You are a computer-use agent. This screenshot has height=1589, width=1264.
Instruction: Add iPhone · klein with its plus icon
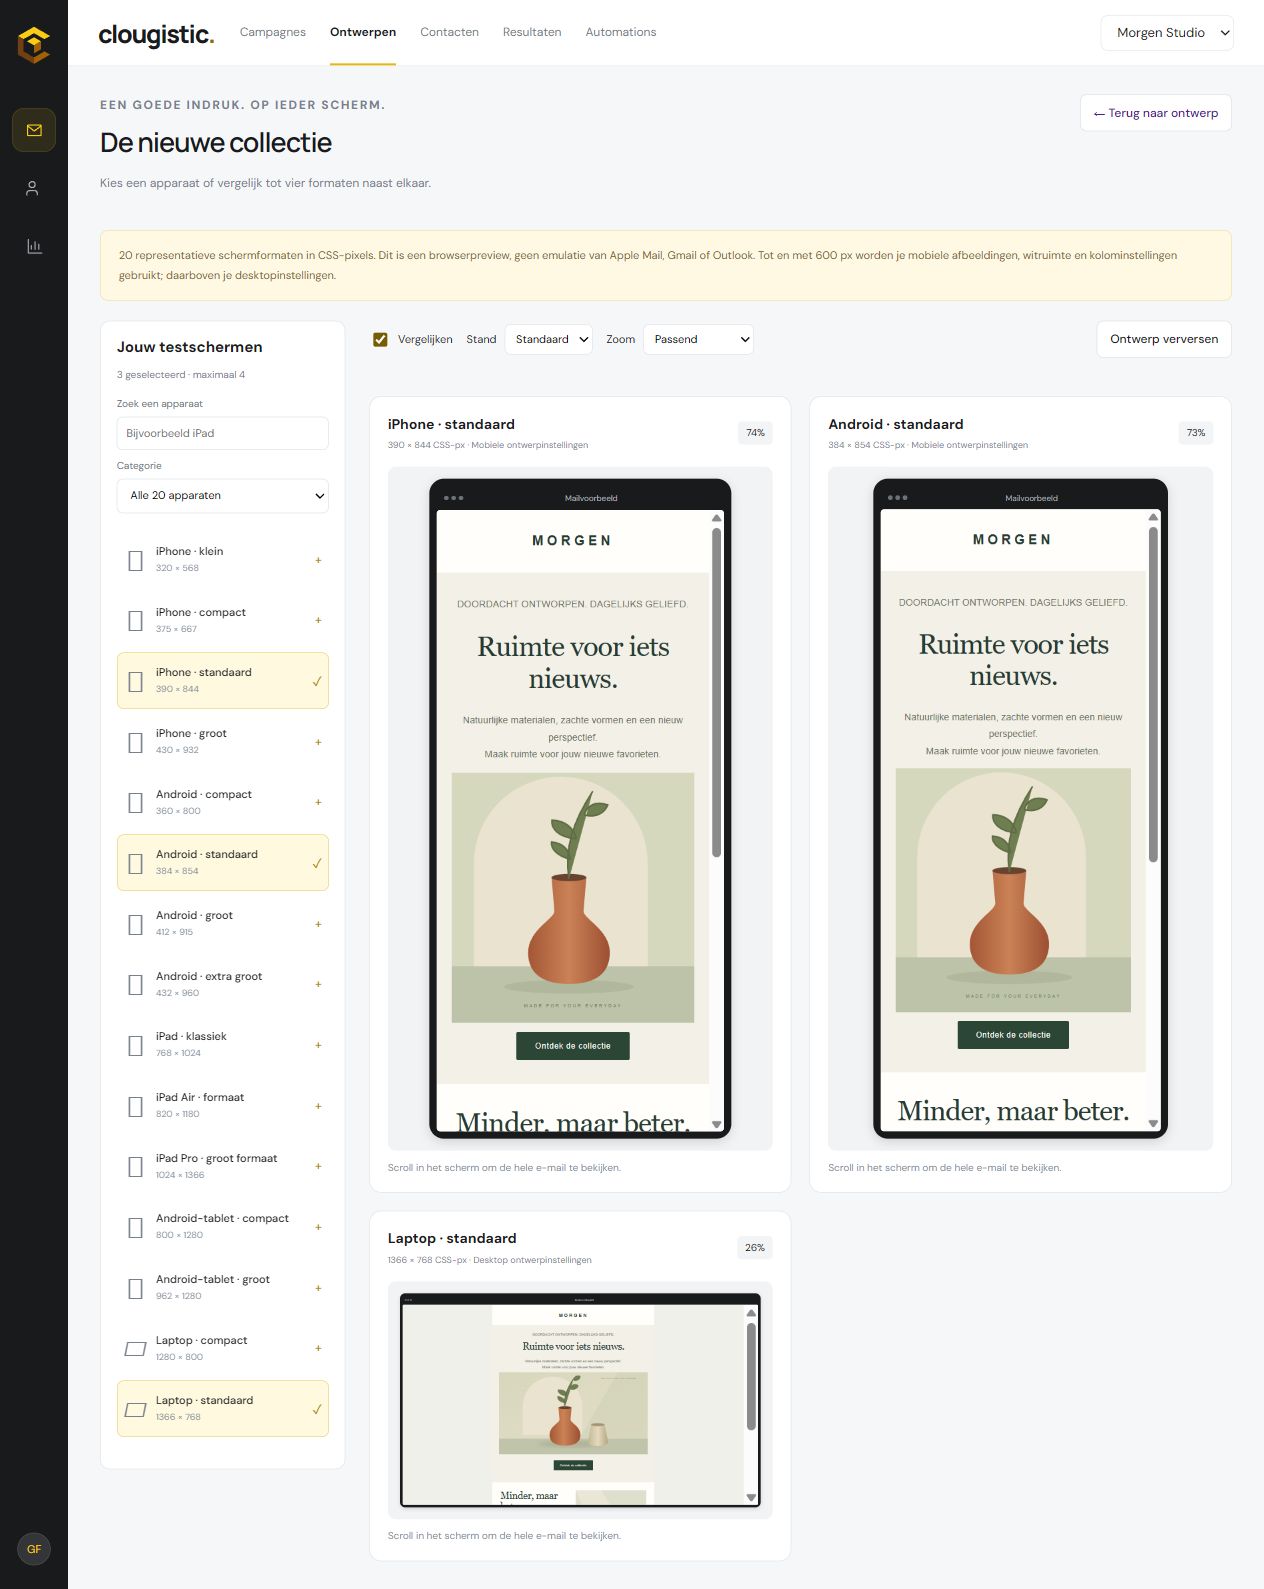pyautogui.click(x=318, y=560)
